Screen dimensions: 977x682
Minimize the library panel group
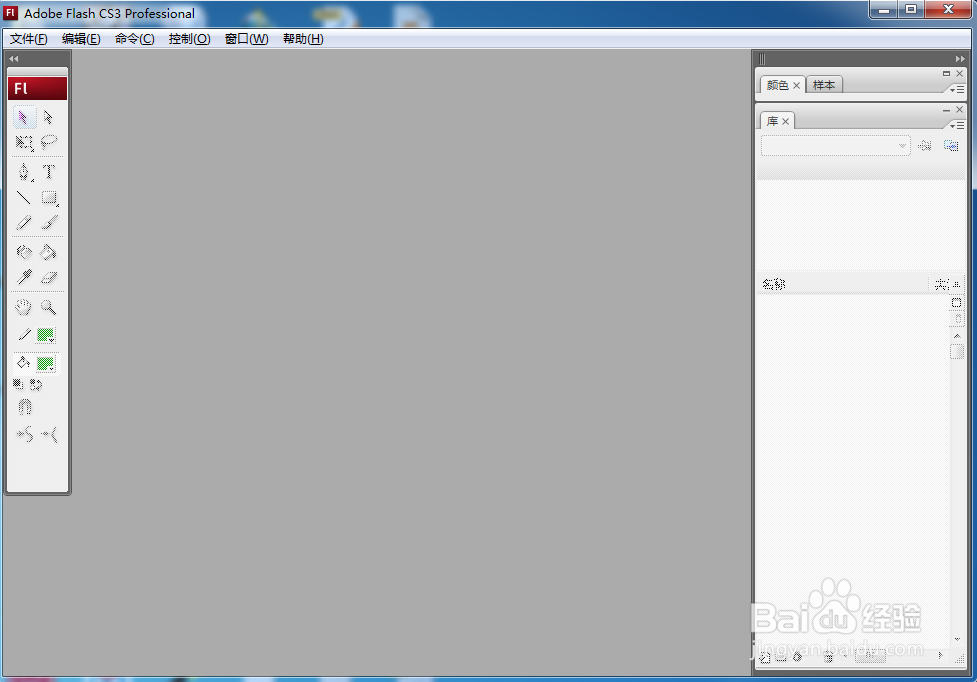coord(946,110)
